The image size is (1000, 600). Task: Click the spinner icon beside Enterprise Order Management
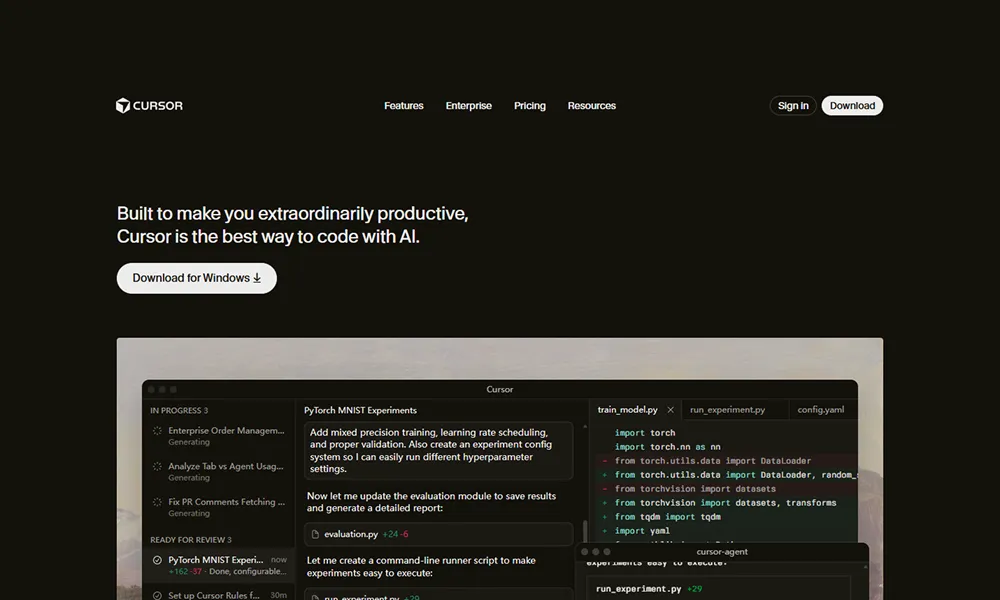click(x=157, y=431)
